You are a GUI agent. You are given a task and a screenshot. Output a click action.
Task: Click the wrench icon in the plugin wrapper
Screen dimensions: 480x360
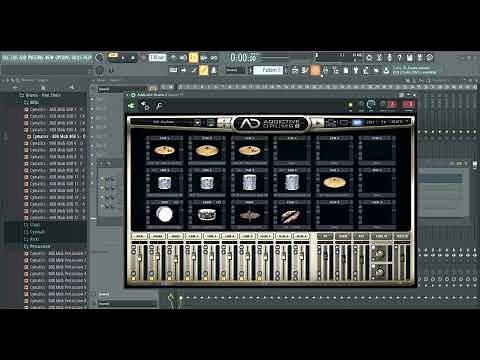click(159, 106)
